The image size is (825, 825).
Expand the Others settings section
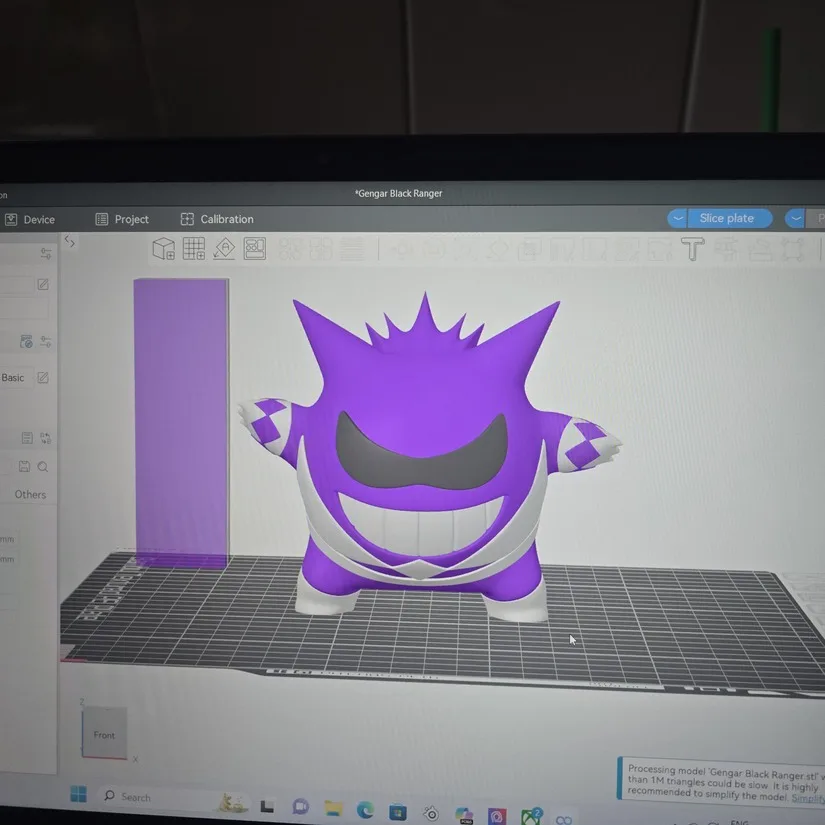[29, 494]
